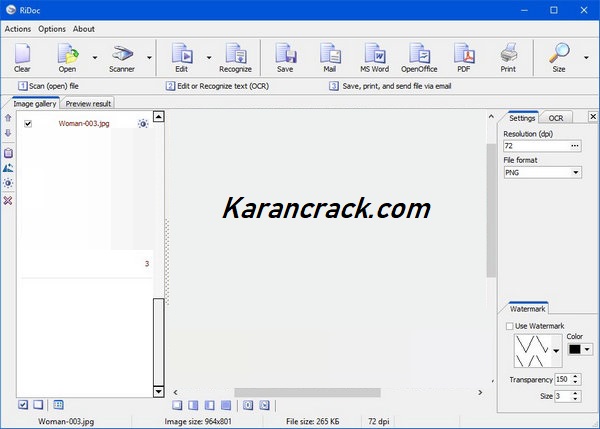Click the Size magnifier icon
Viewport: 600px width, 429px height.
(559, 57)
